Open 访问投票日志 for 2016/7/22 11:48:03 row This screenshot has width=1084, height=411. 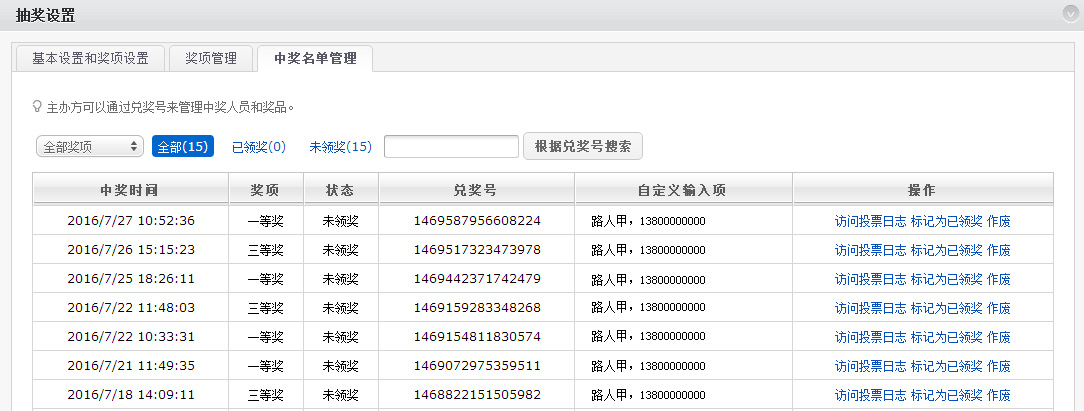(870, 308)
